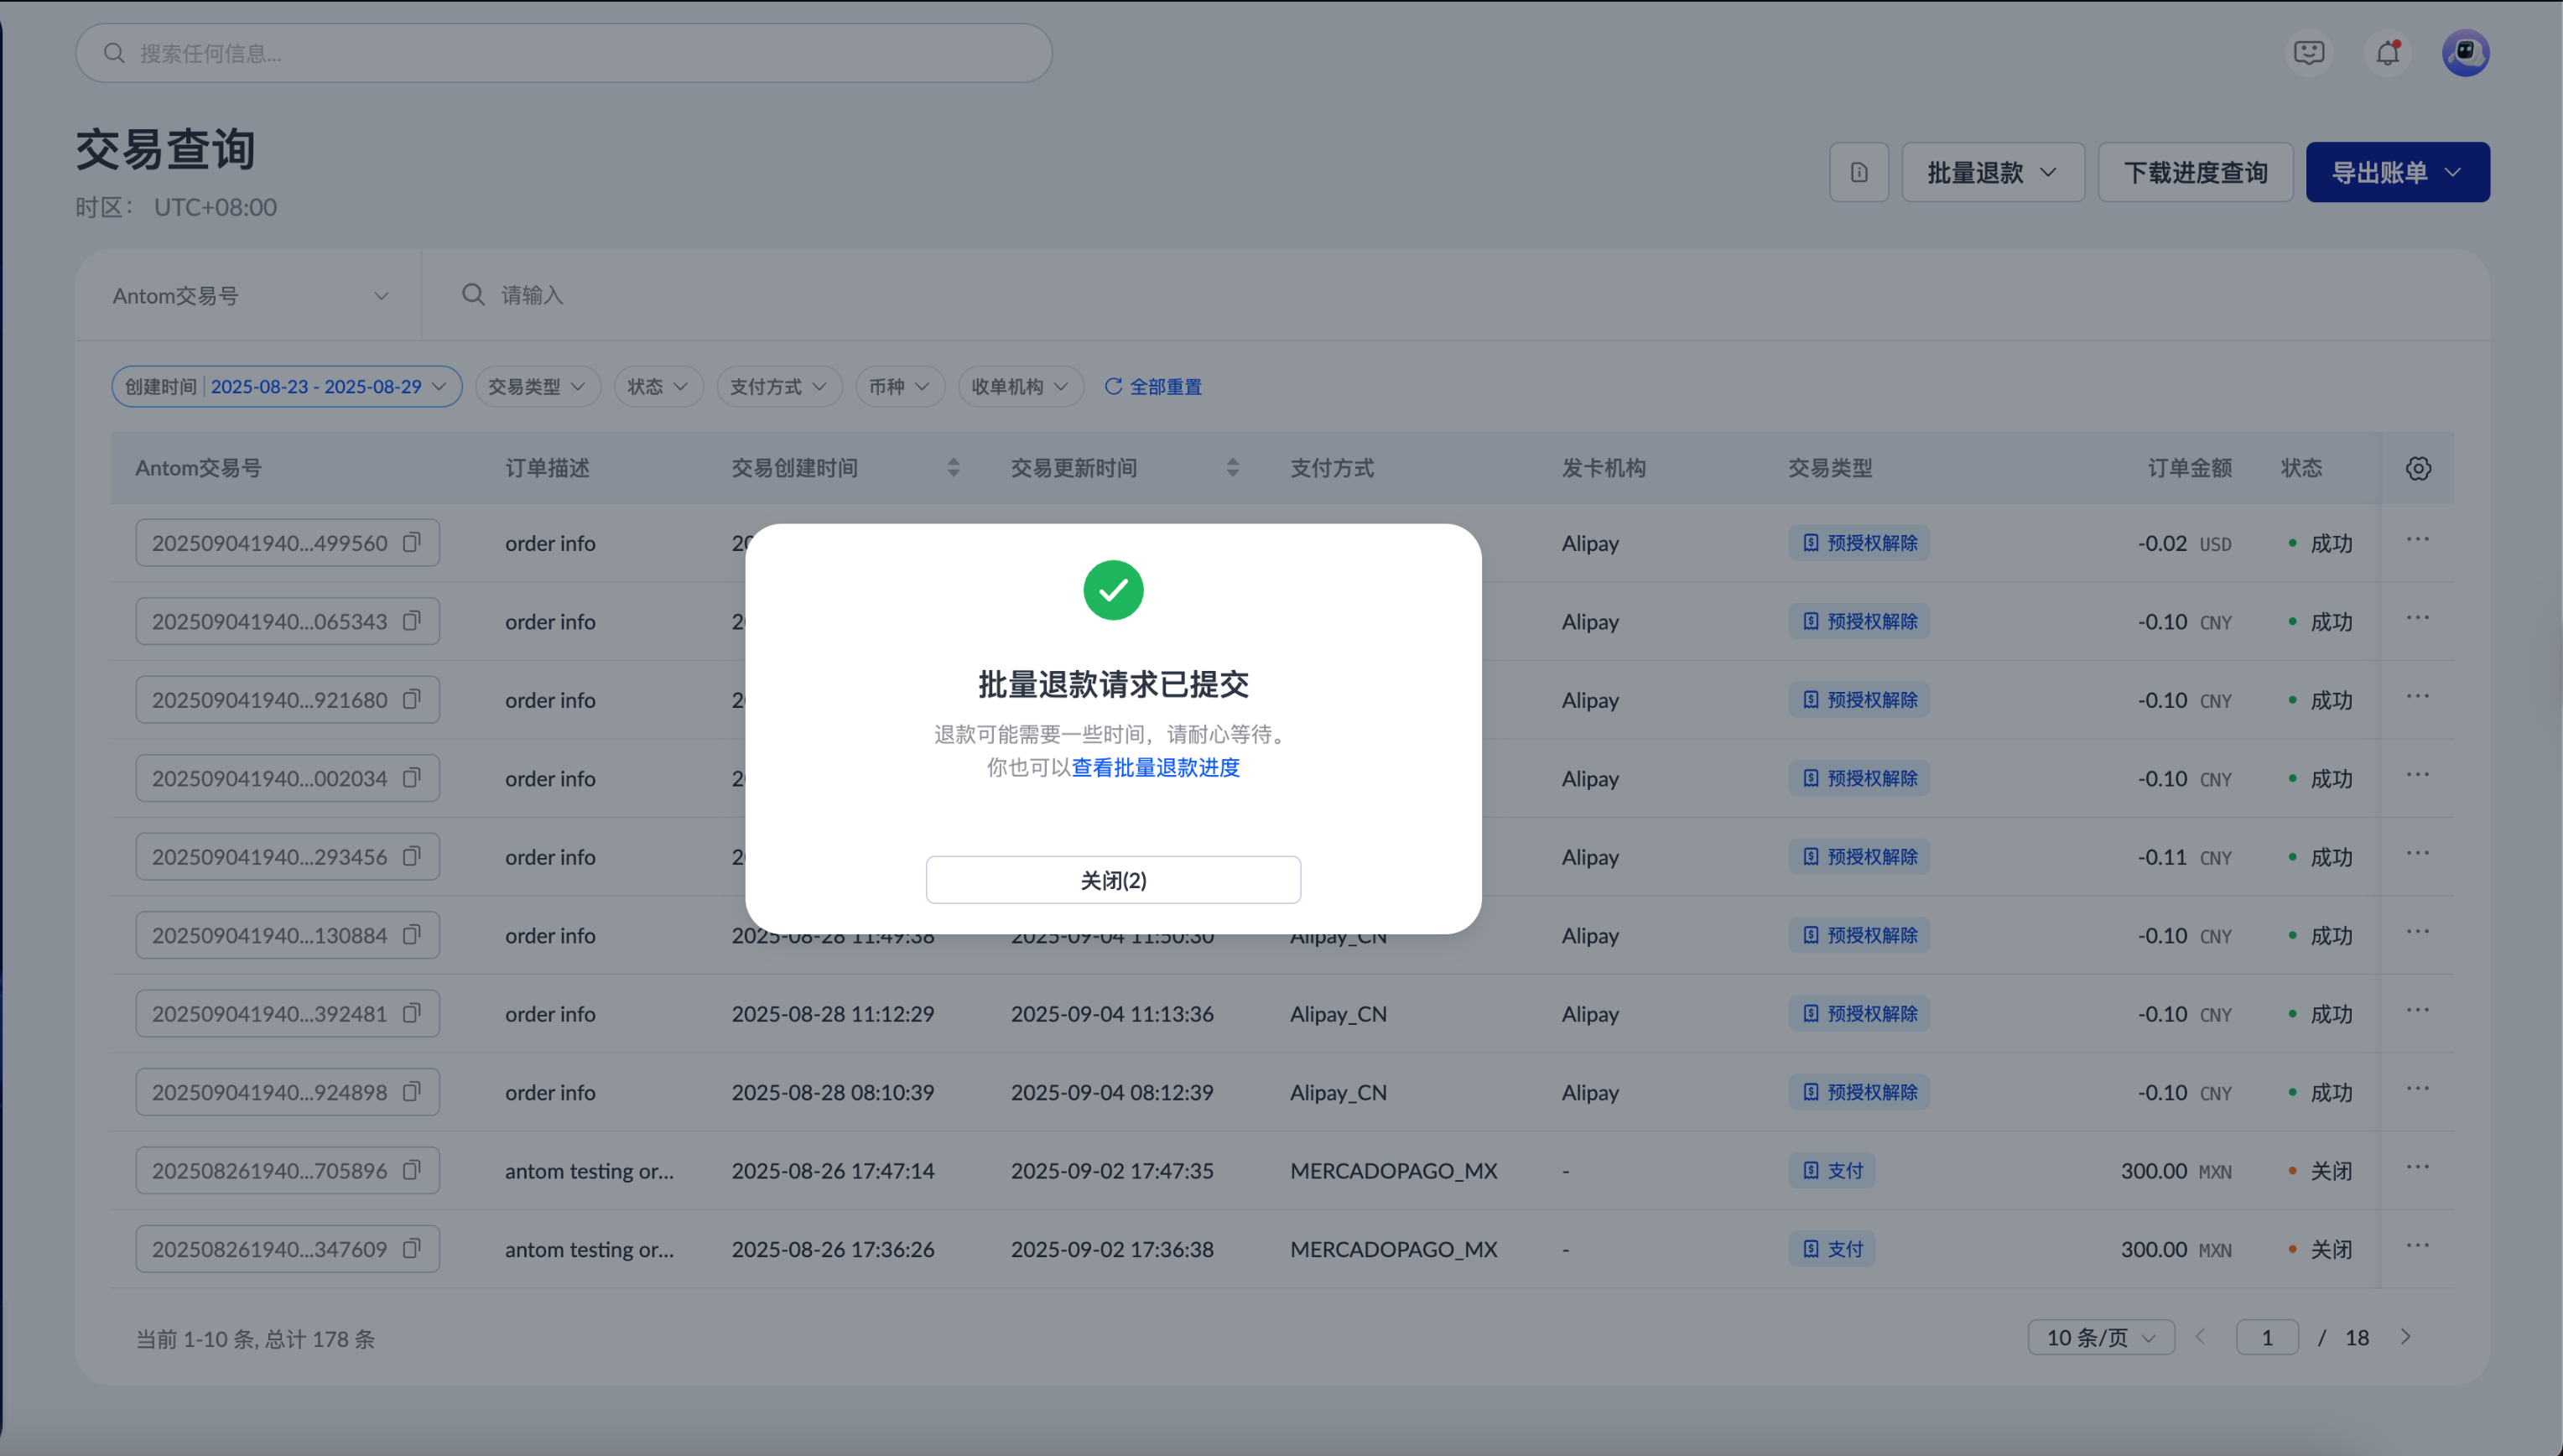Click the 支付 tag in row ending 705896
The height and width of the screenshot is (1456, 2563).
pyautogui.click(x=1832, y=1171)
